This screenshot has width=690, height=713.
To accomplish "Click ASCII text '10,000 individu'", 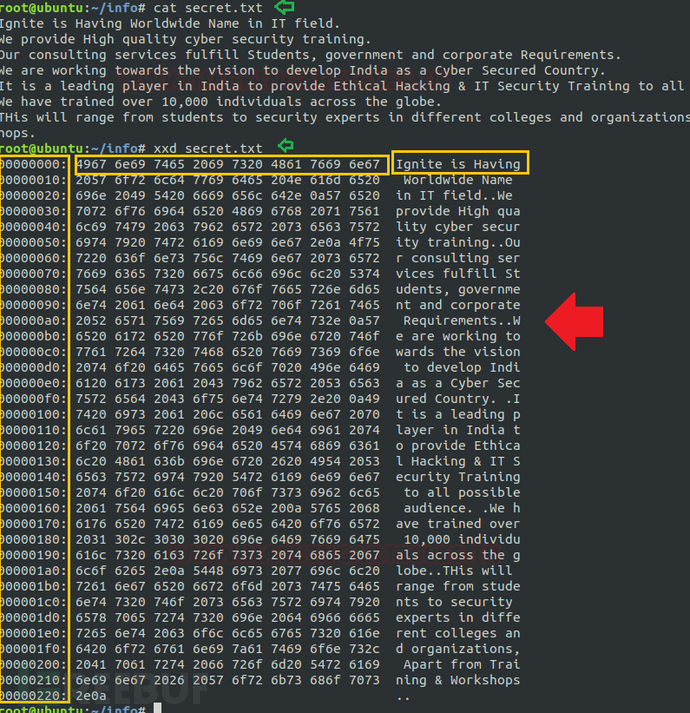I will point(462,539).
